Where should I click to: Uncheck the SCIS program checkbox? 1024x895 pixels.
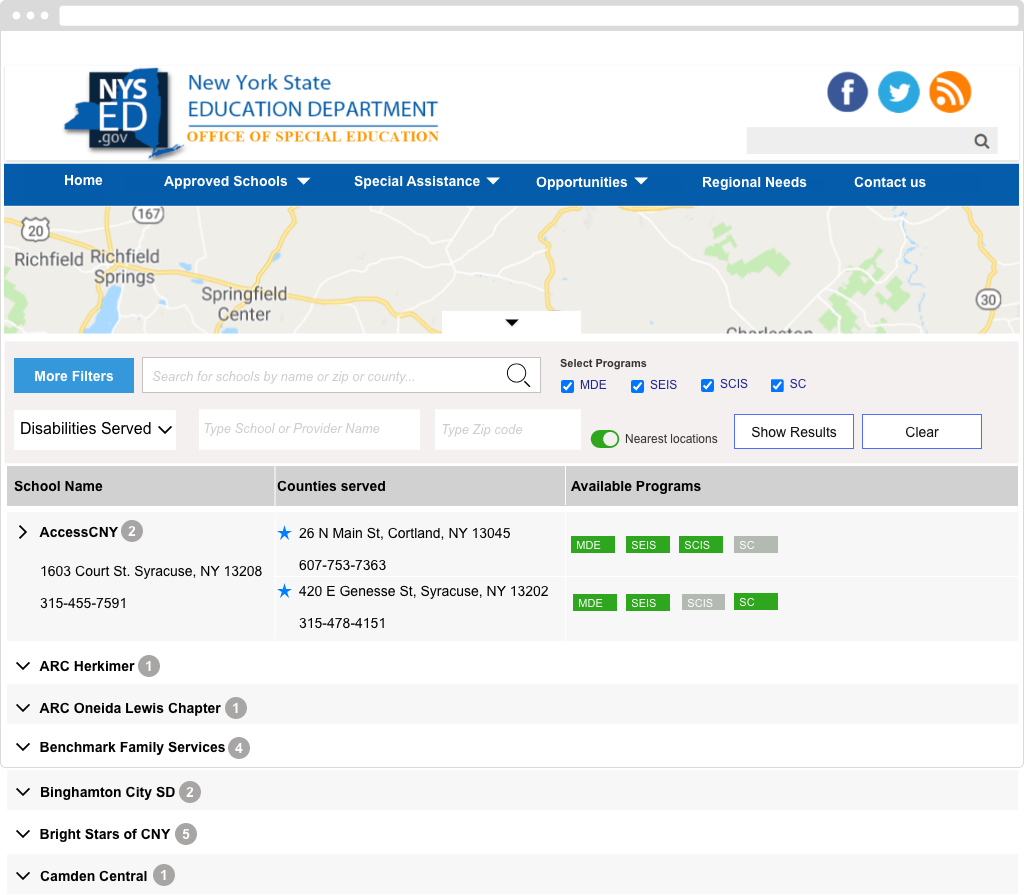pos(707,386)
